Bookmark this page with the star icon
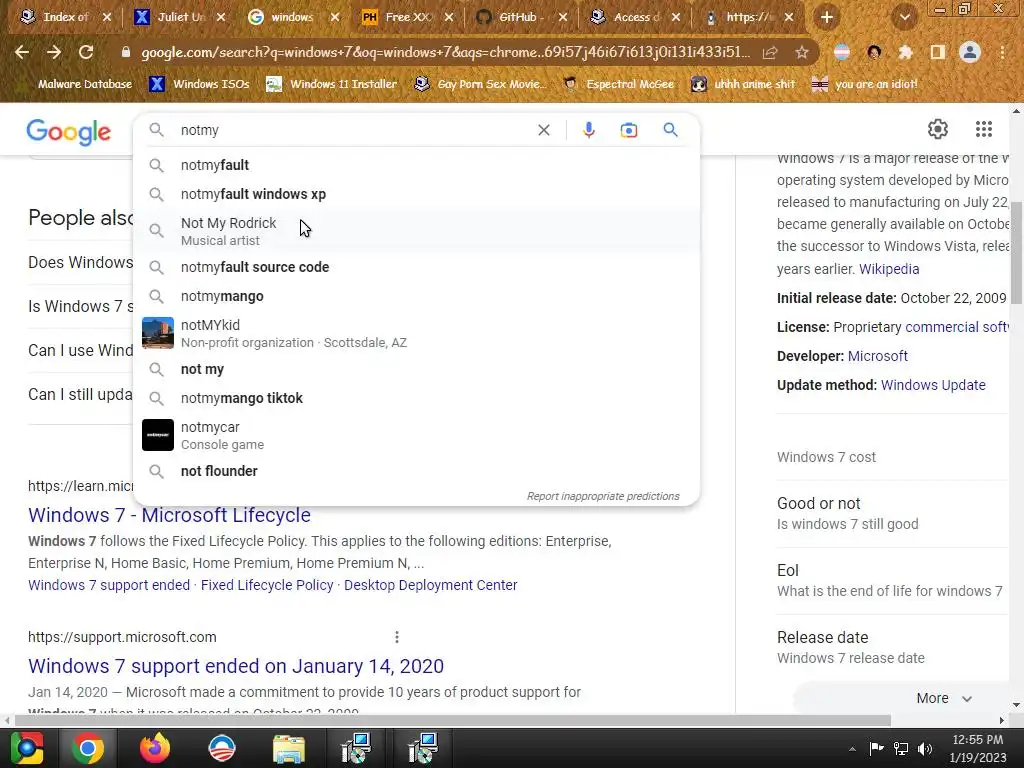Viewport: 1024px width, 768px height. (802, 52)
